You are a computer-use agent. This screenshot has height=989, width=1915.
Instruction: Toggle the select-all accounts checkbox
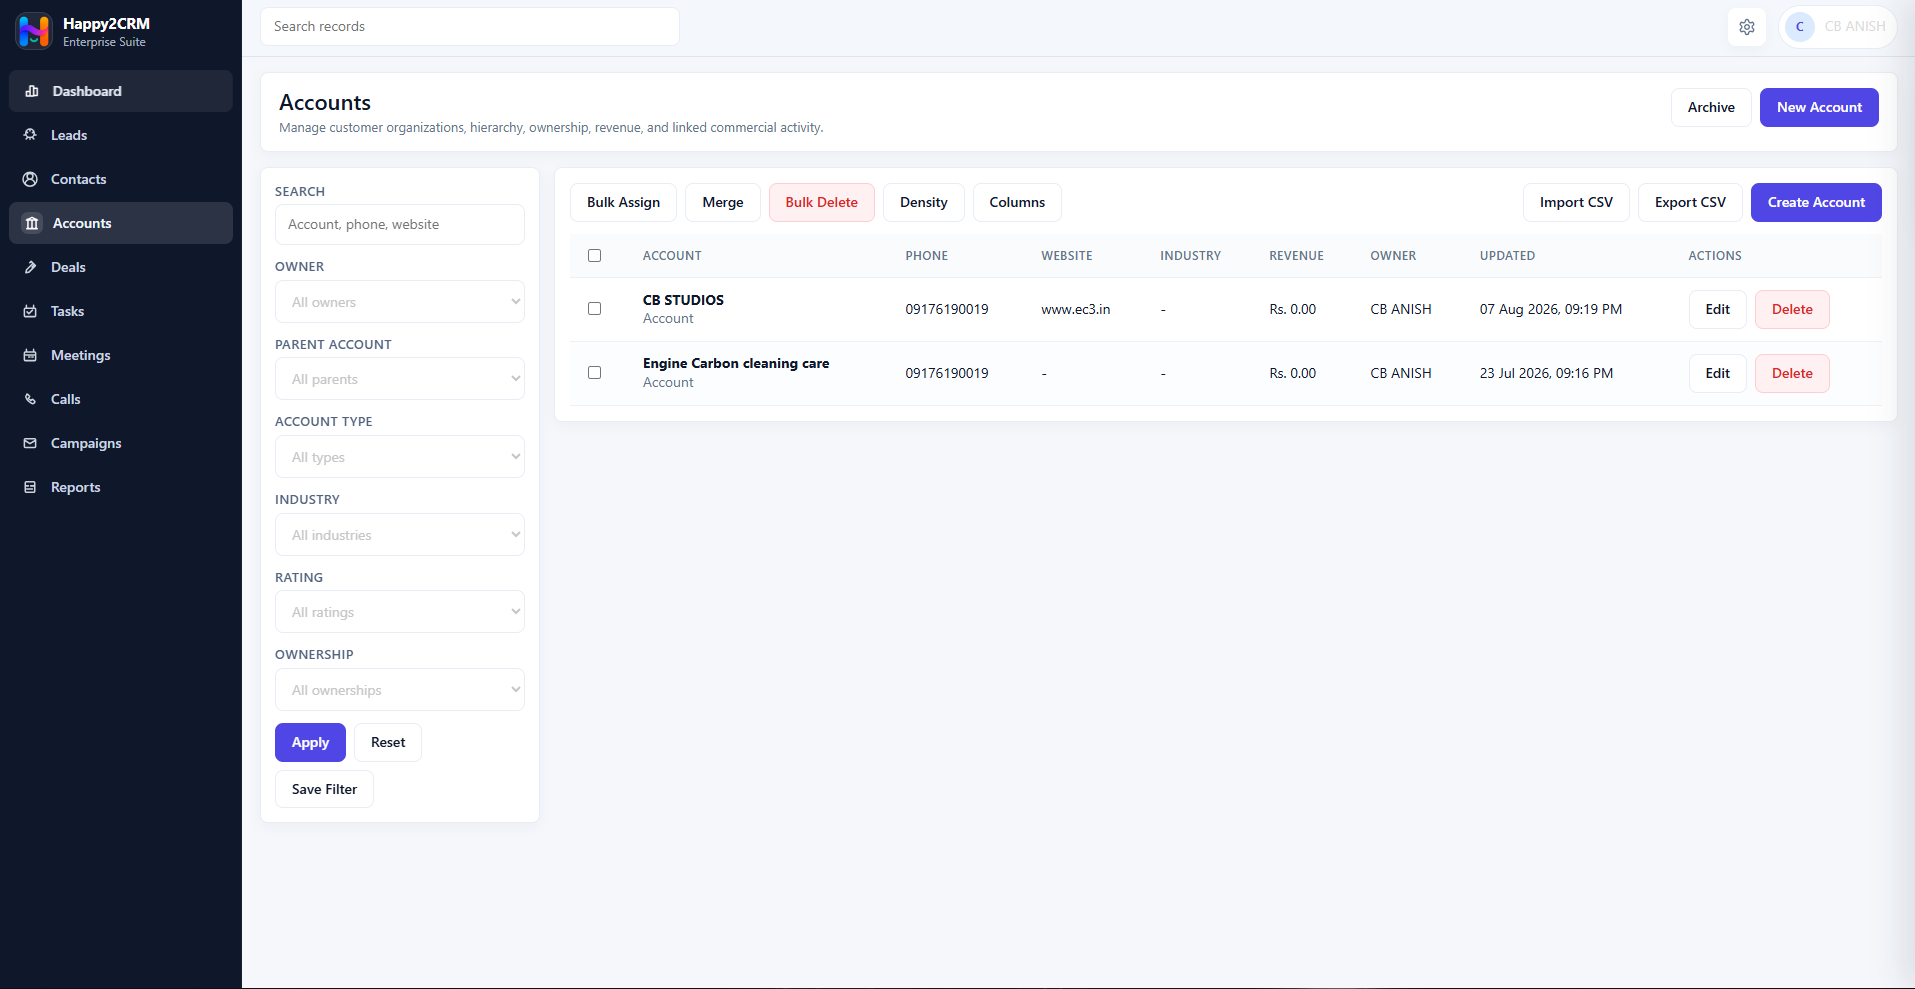[594, 255]
